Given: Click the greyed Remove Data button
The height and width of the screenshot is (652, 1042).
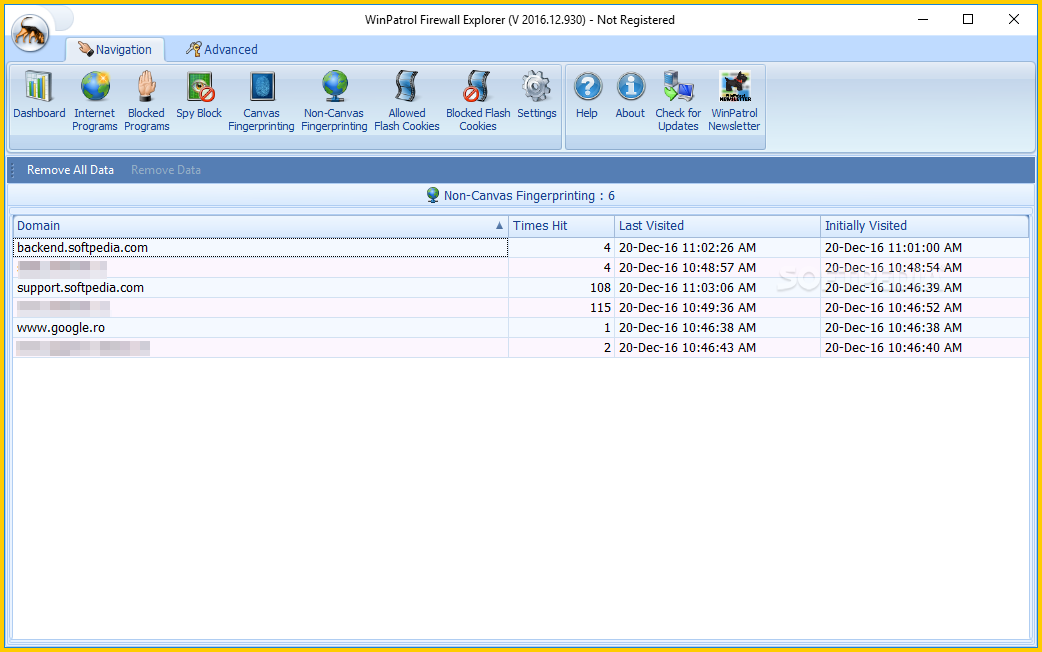Looking at the screenshot, I should (x=165, y=170).
